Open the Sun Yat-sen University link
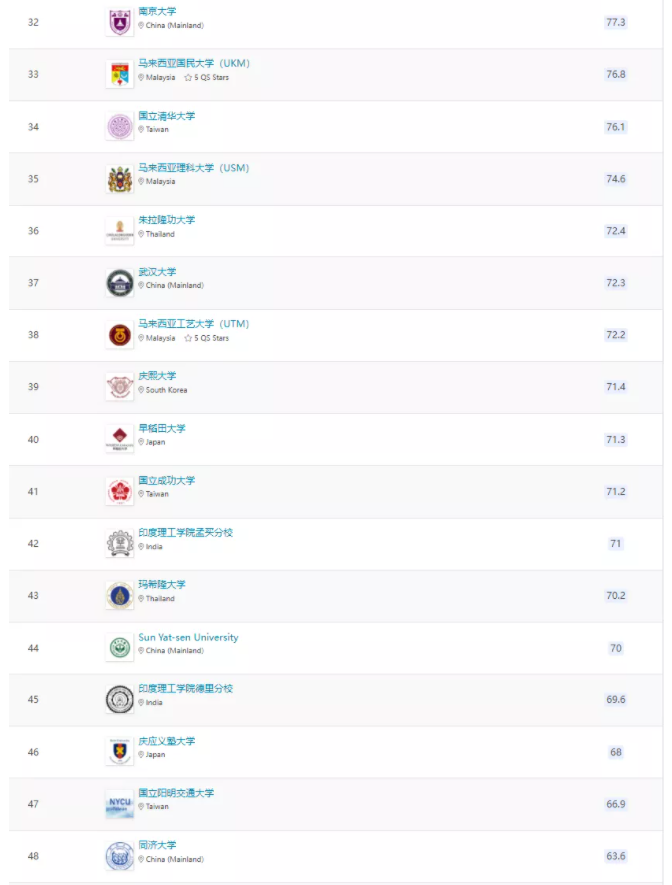672x885 pixels. pos(188,637)
